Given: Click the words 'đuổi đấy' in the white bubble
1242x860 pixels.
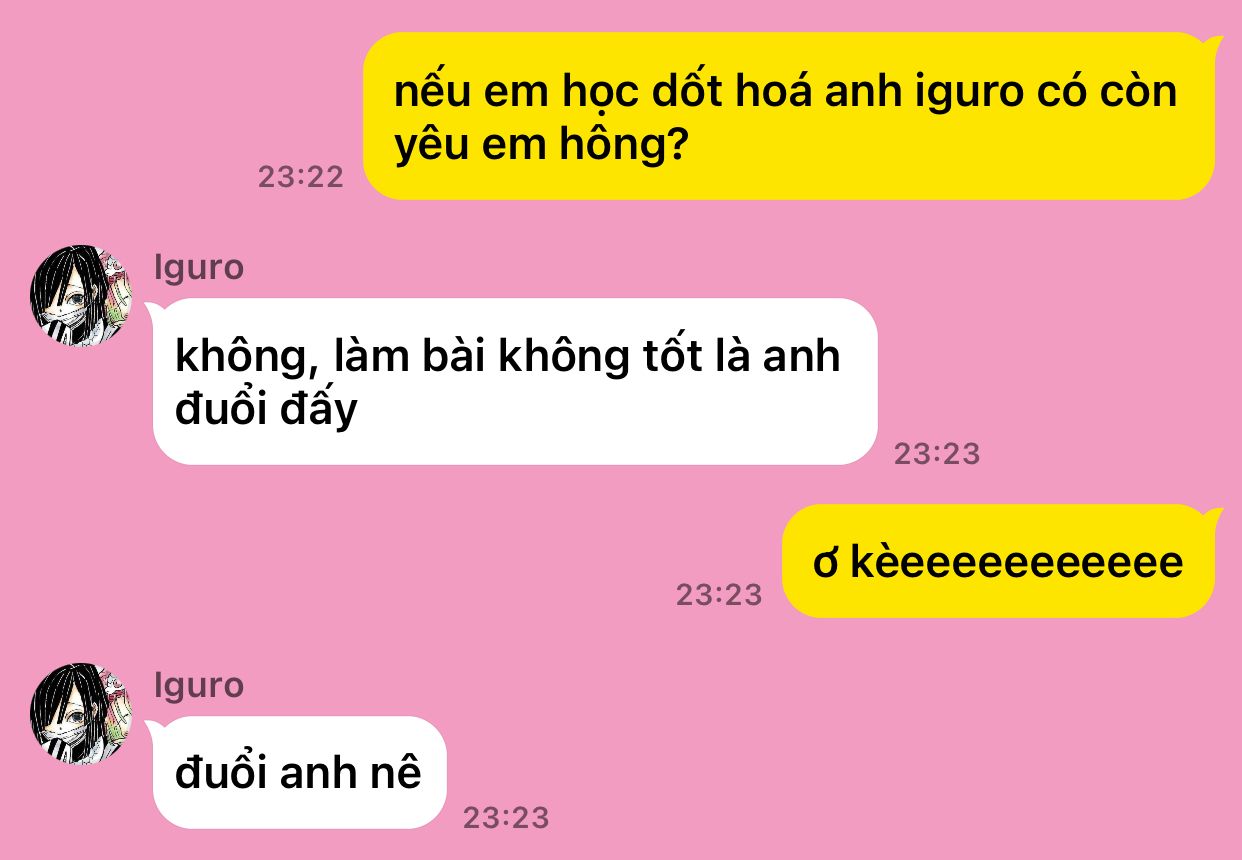Looking at the screenshot, I should 266,410.
